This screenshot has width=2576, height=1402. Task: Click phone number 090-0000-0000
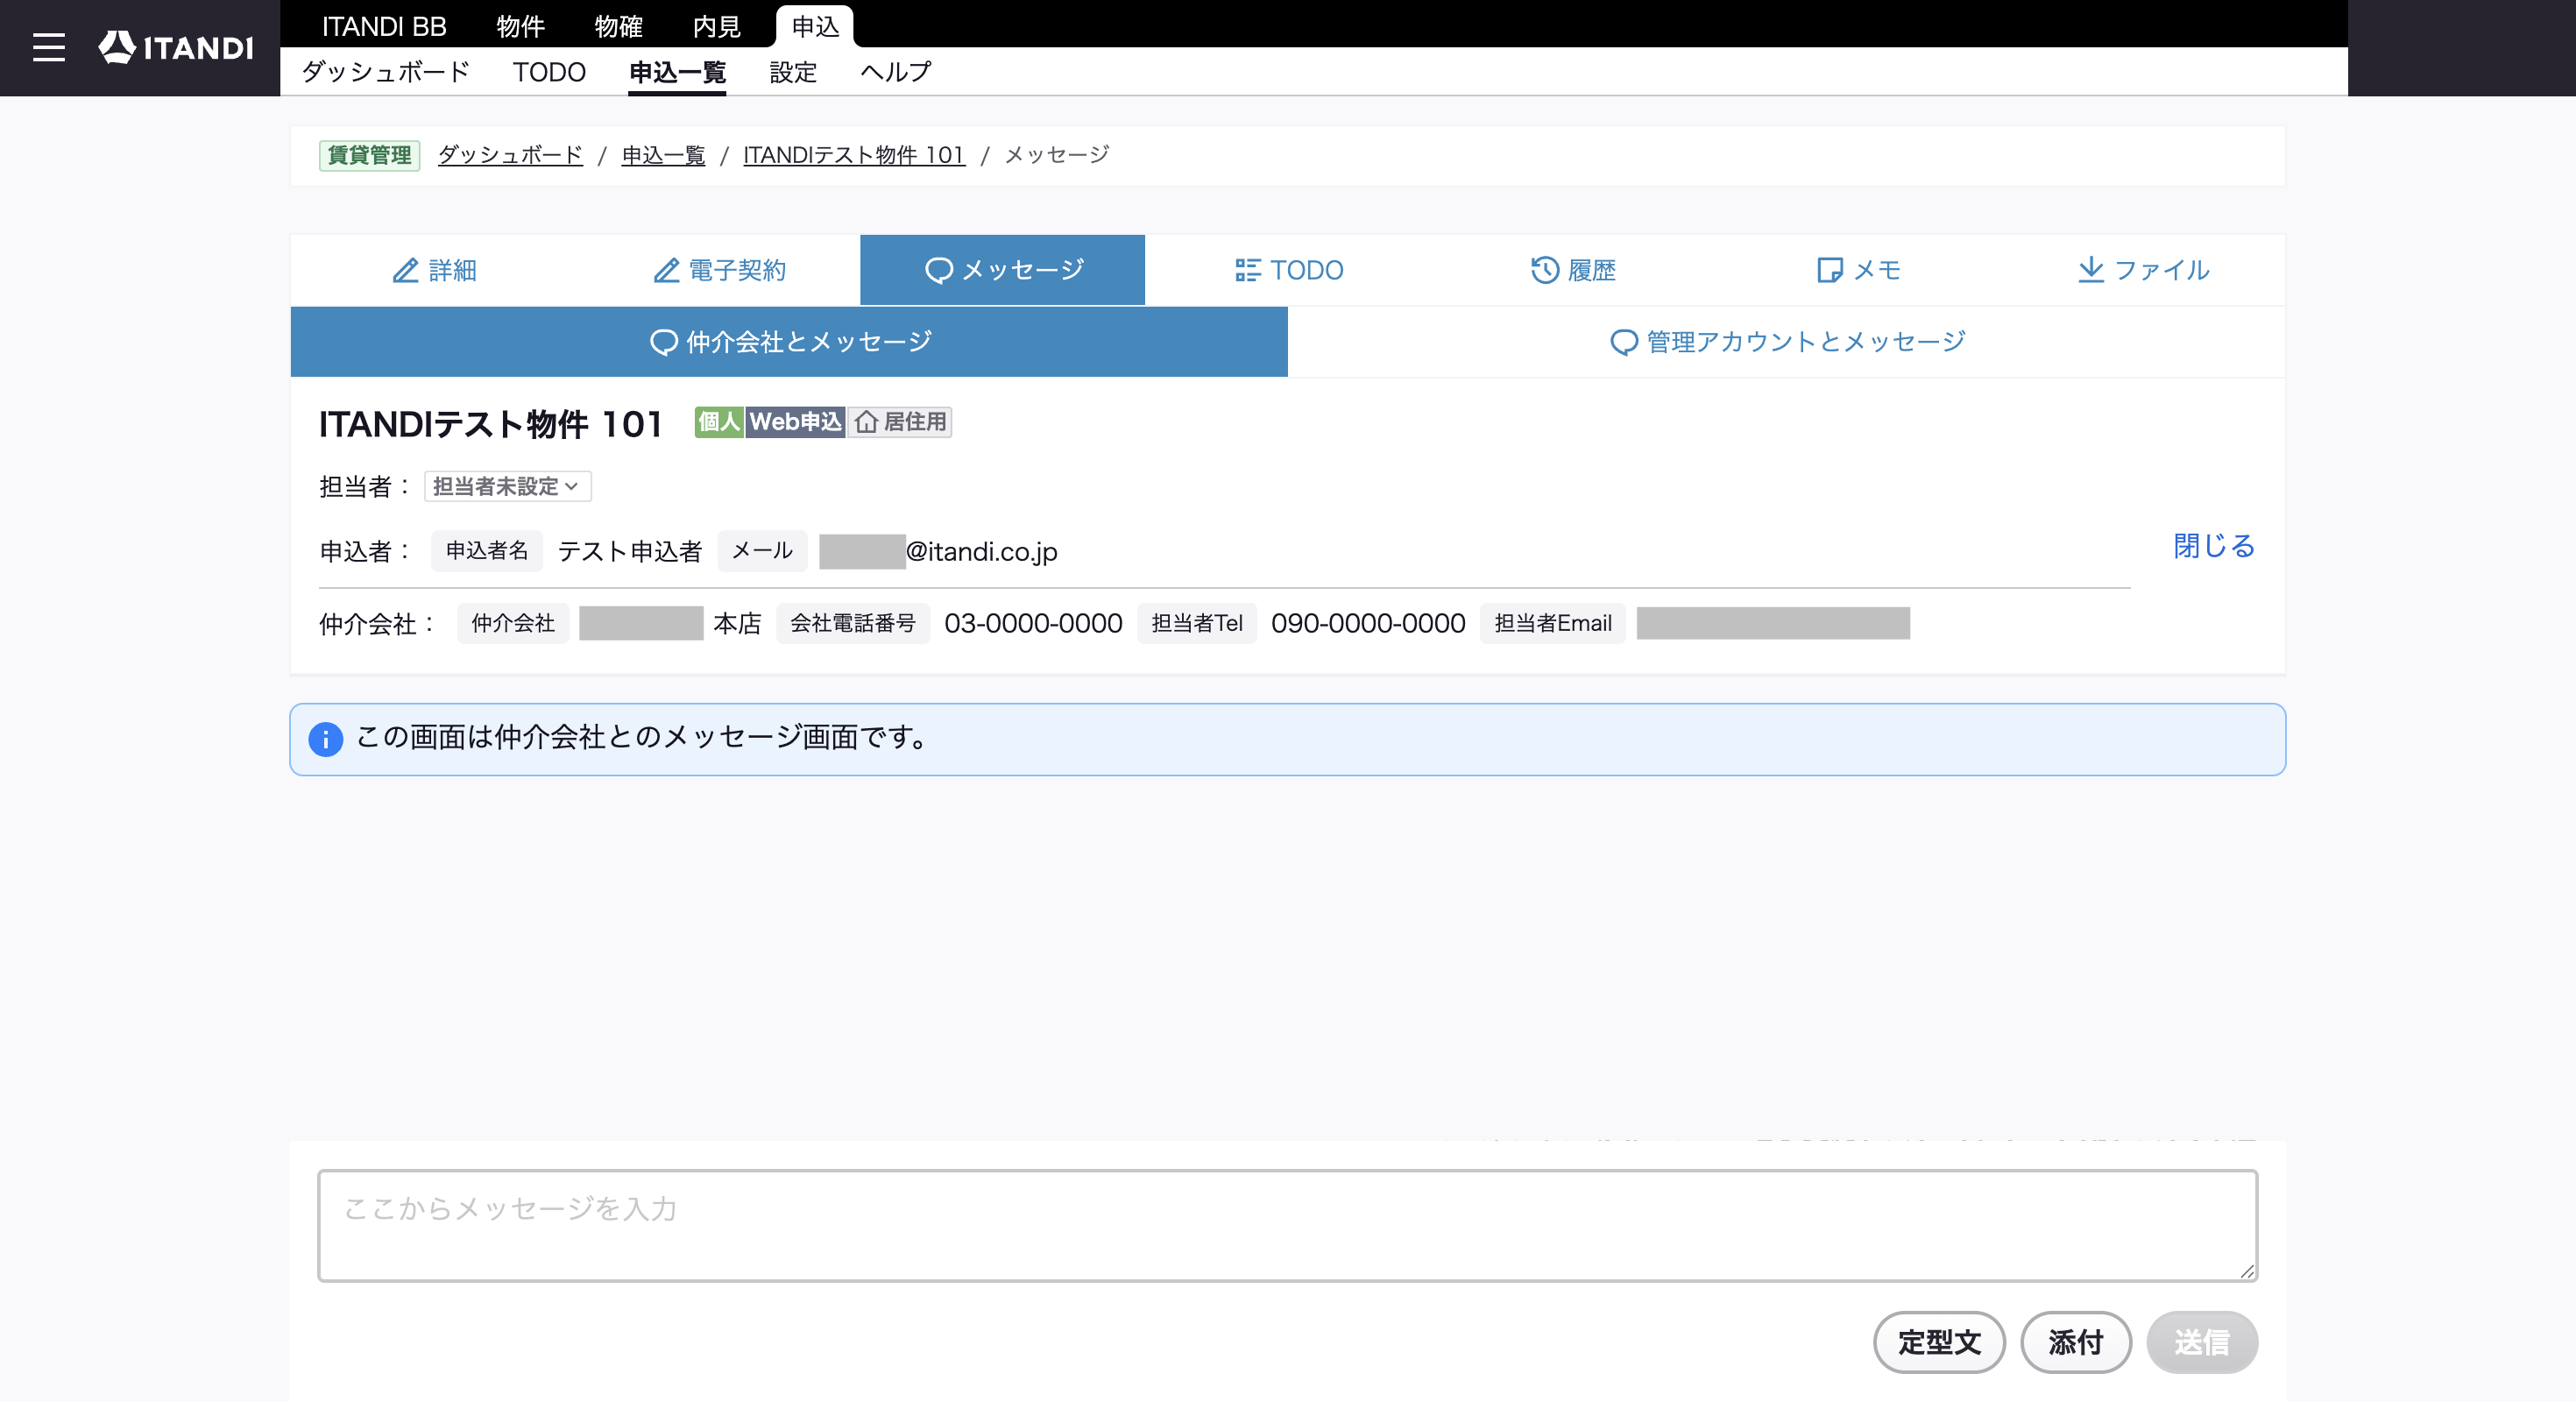(x=1368, y=624)
